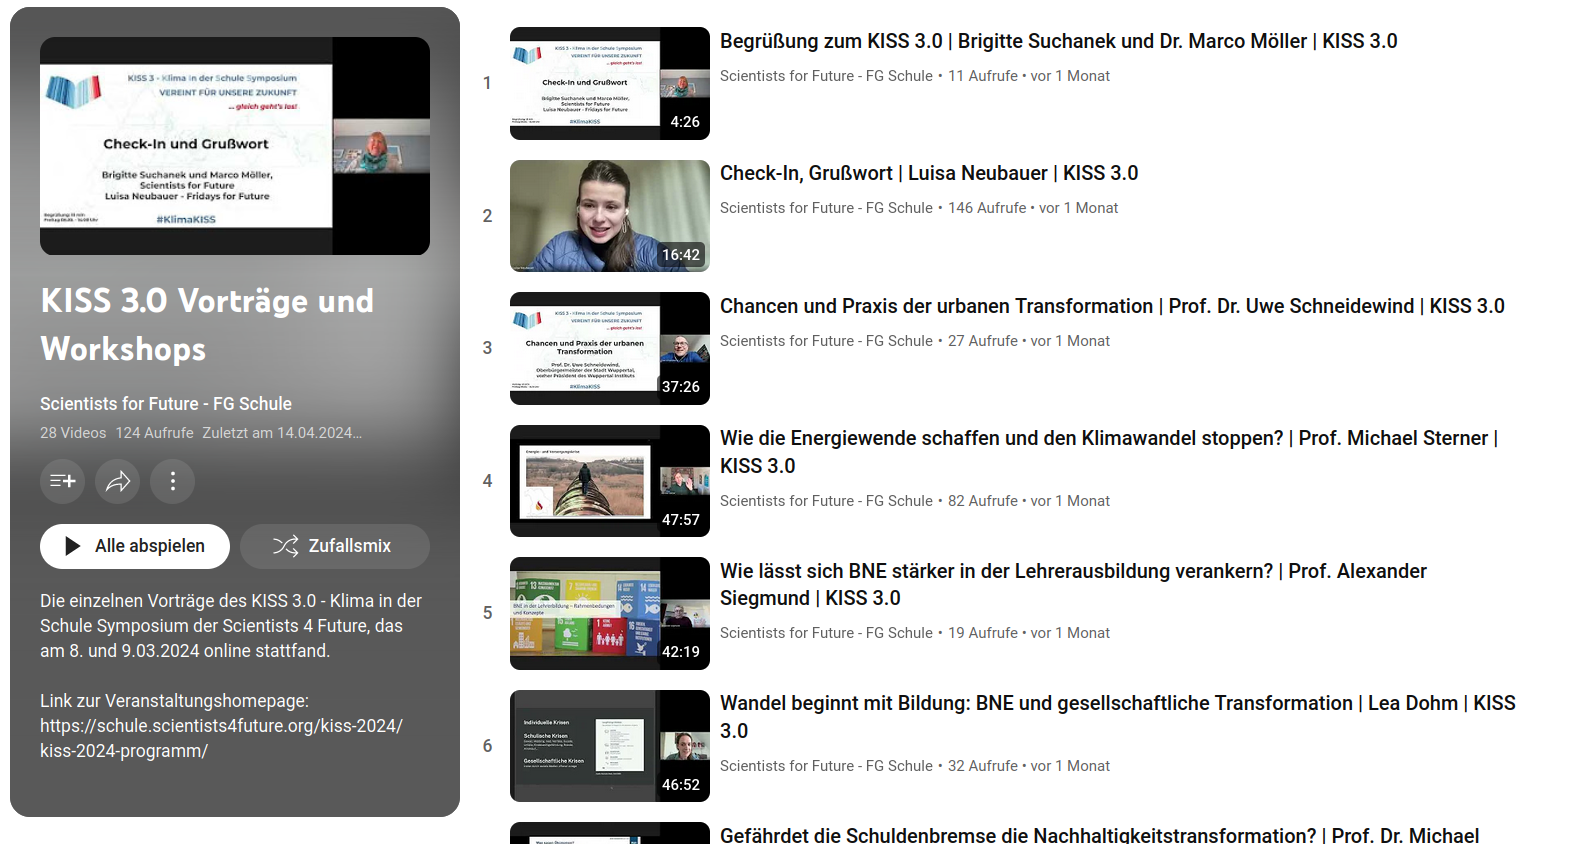The image size is (1592, 844).
Task: Click the playlist description mentioning 9.03.2024
Action: [231, 626]
